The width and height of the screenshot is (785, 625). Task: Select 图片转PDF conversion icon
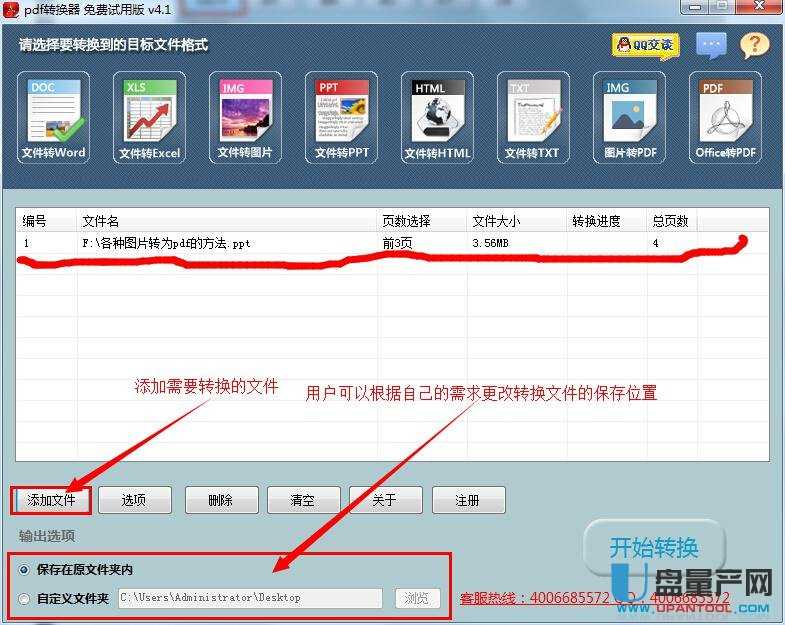pos(629,117)
